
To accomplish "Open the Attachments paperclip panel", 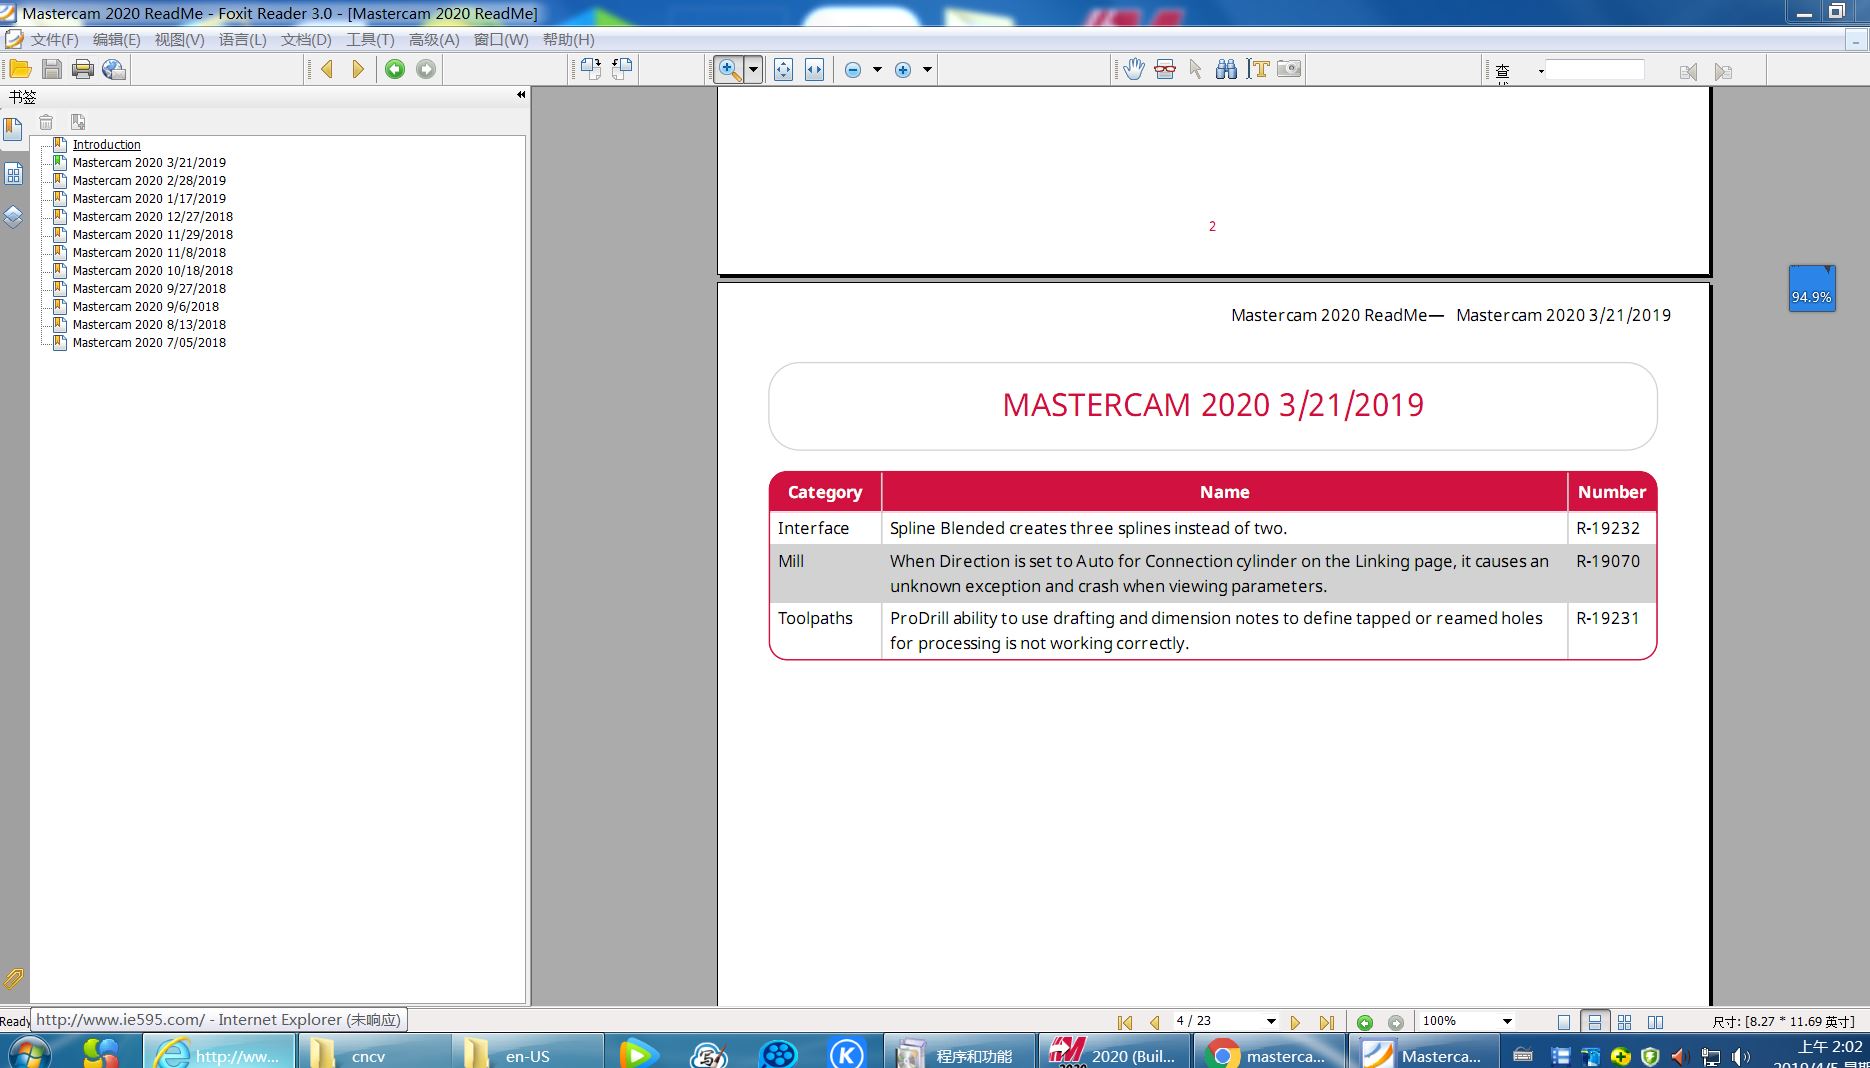I will coord(13,979).
